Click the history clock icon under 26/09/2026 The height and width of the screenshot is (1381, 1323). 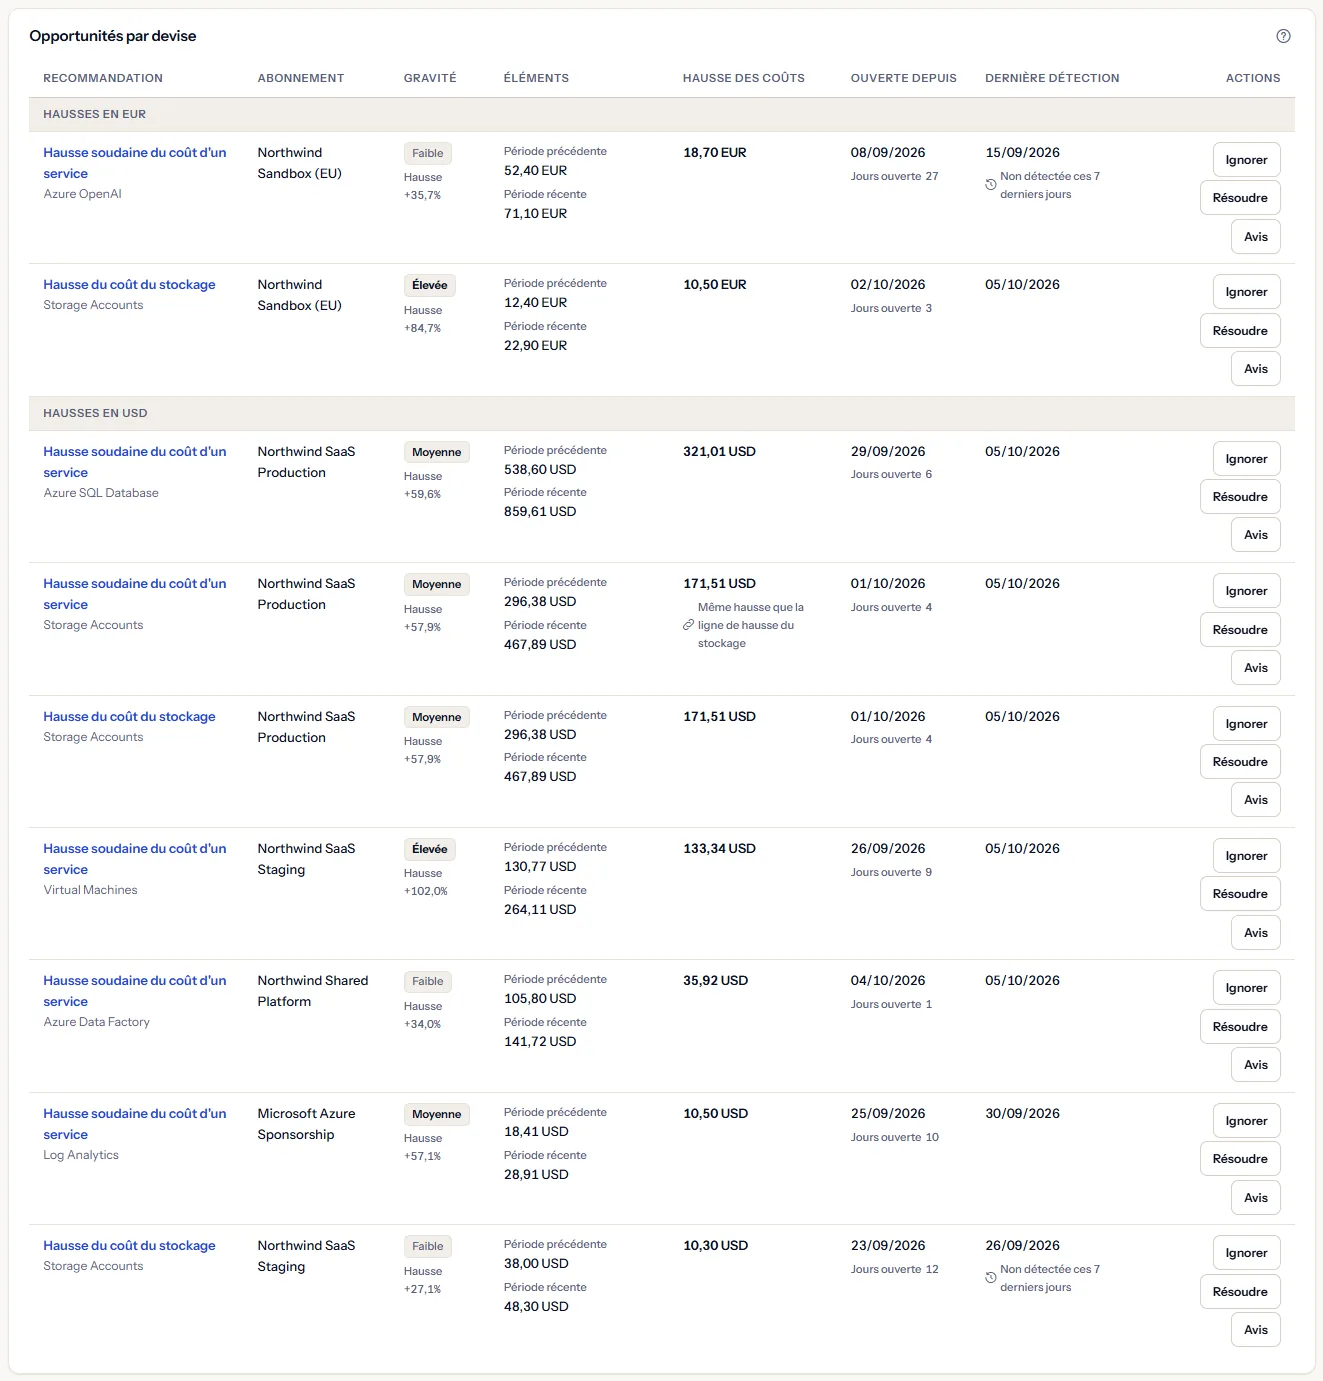coord(991,1278)
